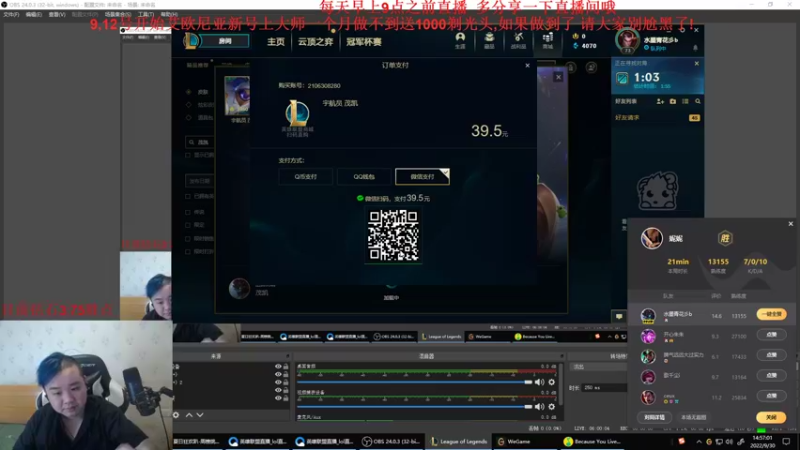Click the friend list search icon
800x450 pixels.
click(697, 102)
